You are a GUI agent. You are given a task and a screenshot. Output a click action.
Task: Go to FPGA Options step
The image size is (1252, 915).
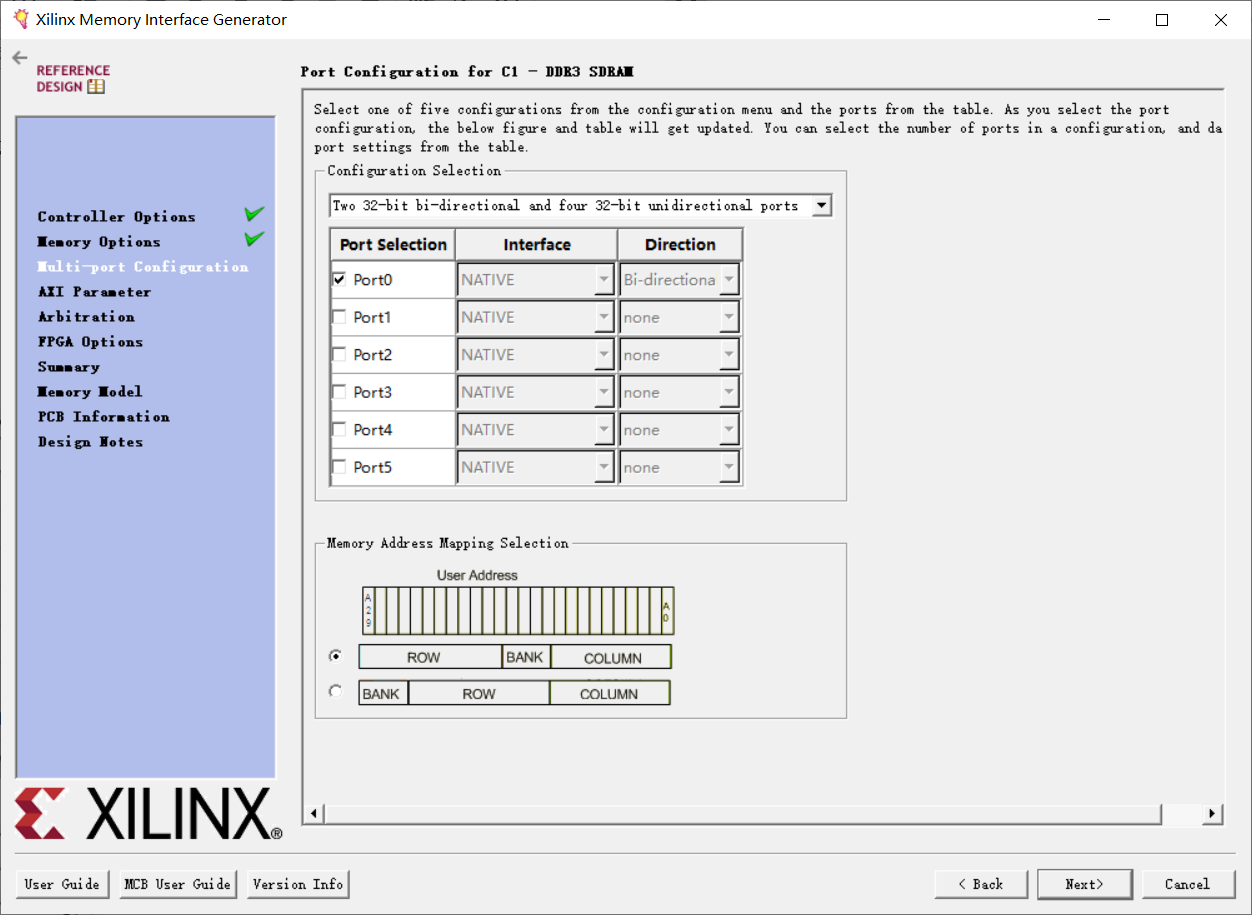coord(90,342)
